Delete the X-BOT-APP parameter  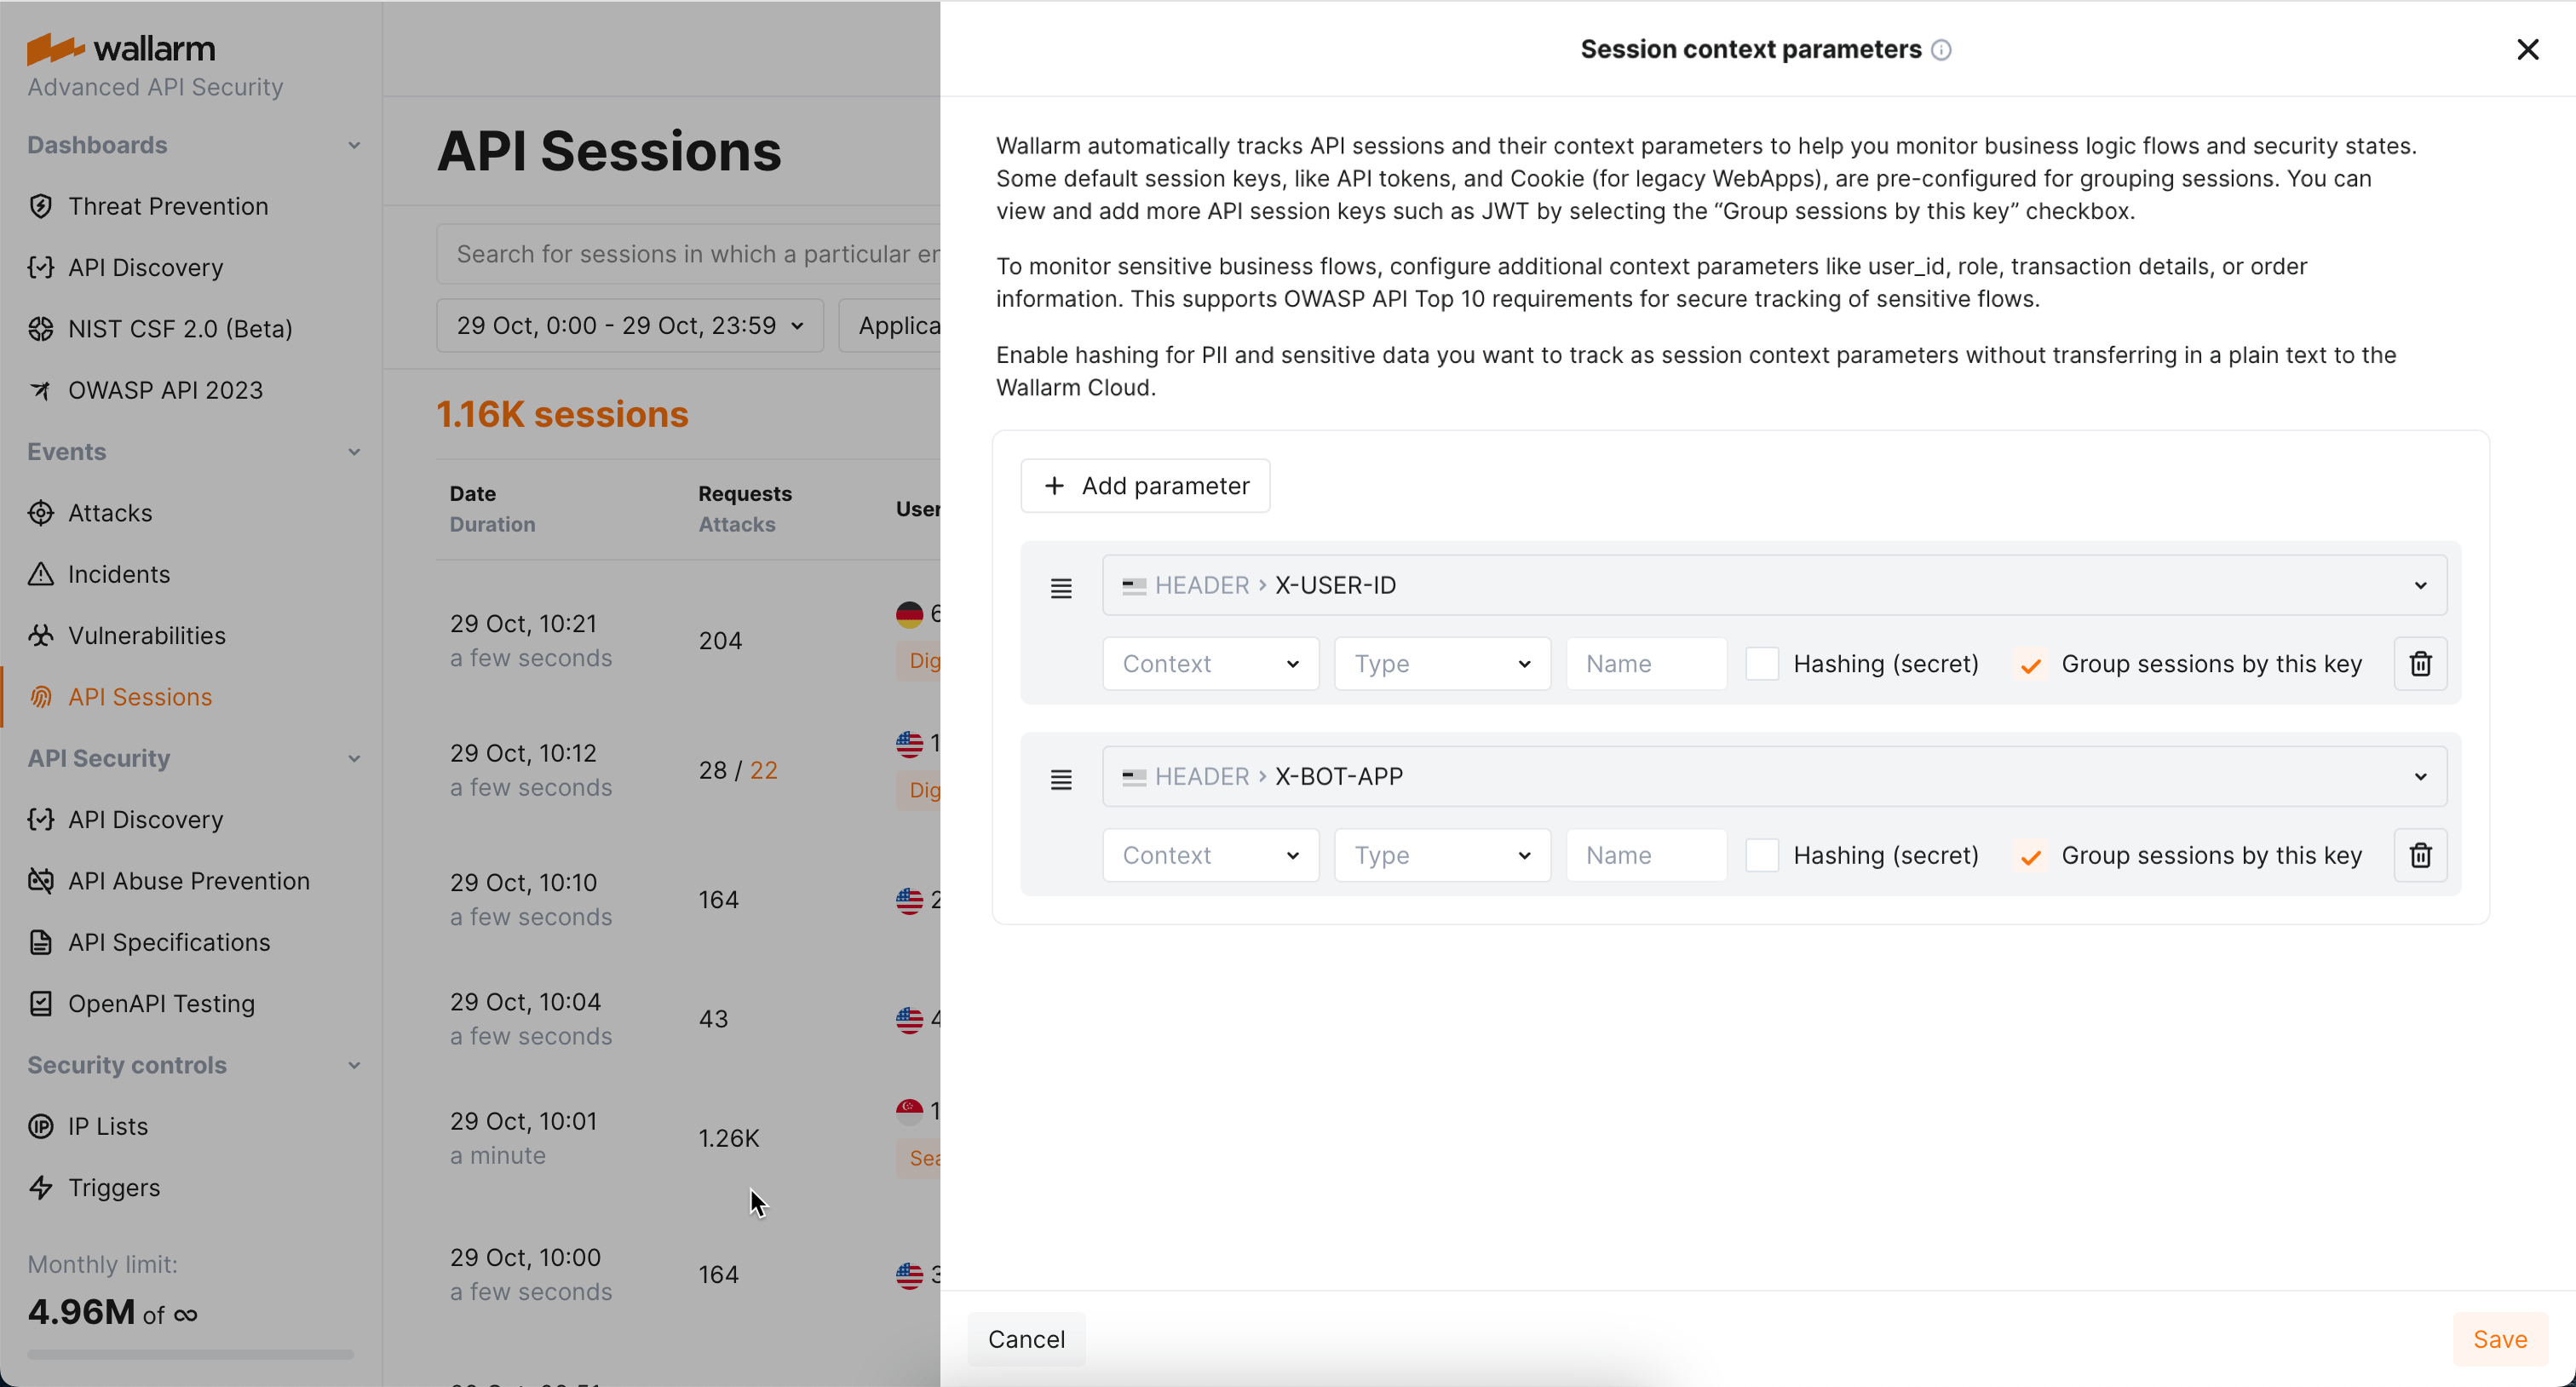point(2420,855)
